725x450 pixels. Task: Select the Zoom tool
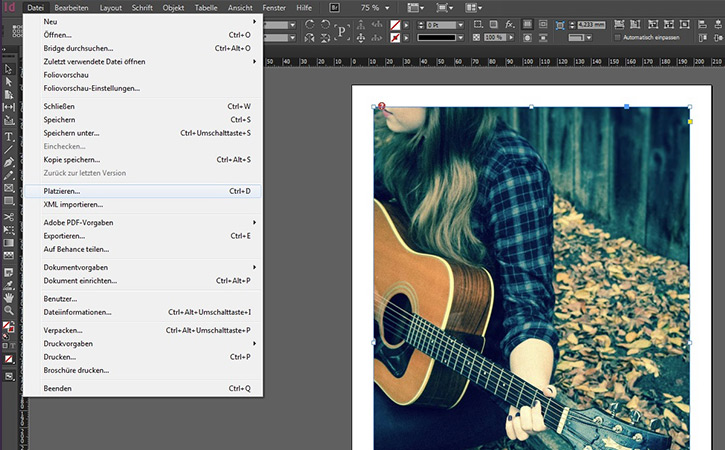pos(8,310)
